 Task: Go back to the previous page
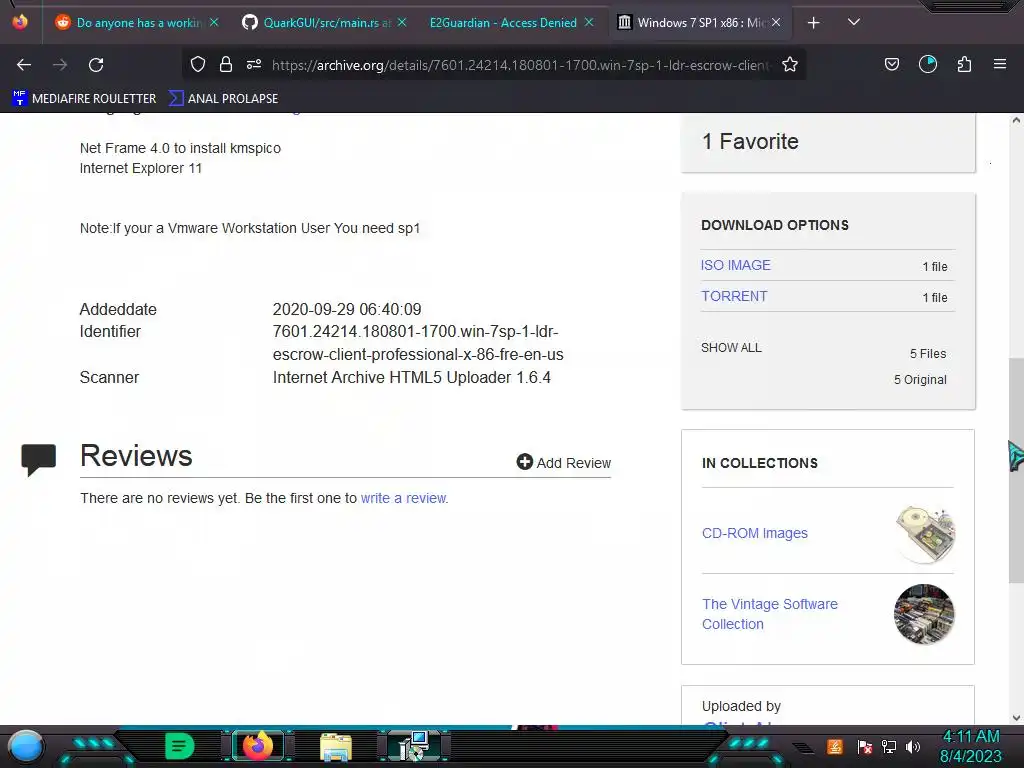(x=24, y=65)
